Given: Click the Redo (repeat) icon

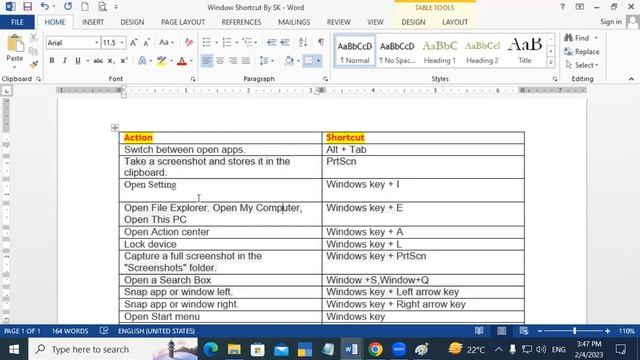Looking at the screenshot, I should tap(68, 7).
